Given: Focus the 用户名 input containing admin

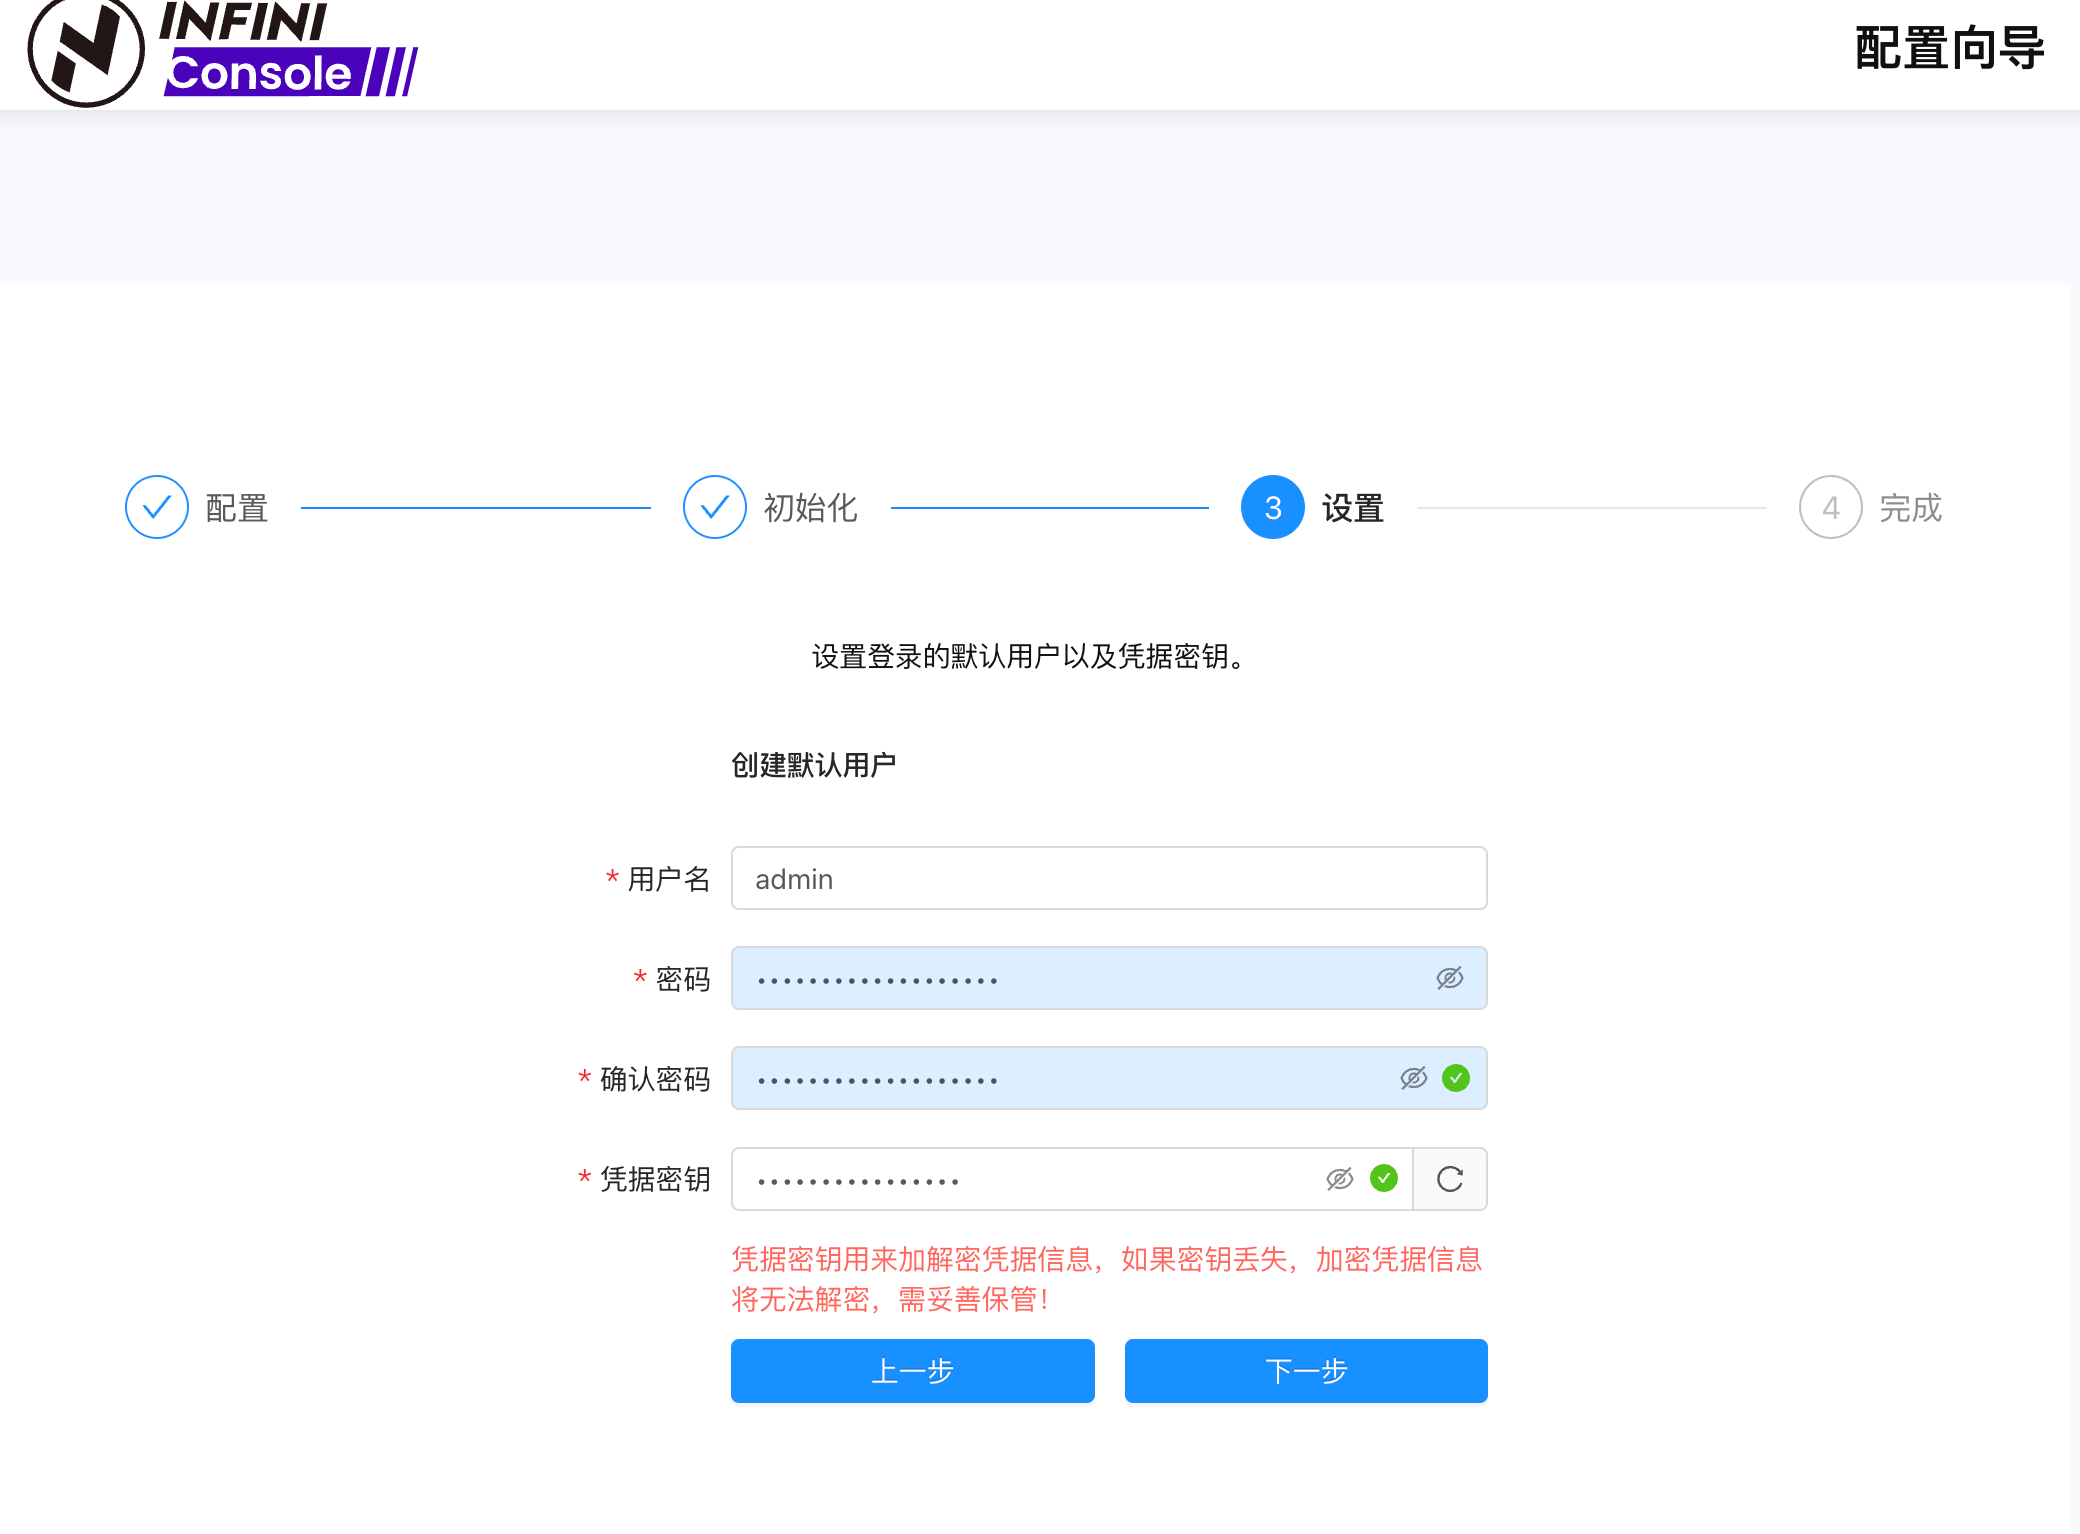Looking at the screenshot, I should pyautogui.click(x=1108, y=878).
